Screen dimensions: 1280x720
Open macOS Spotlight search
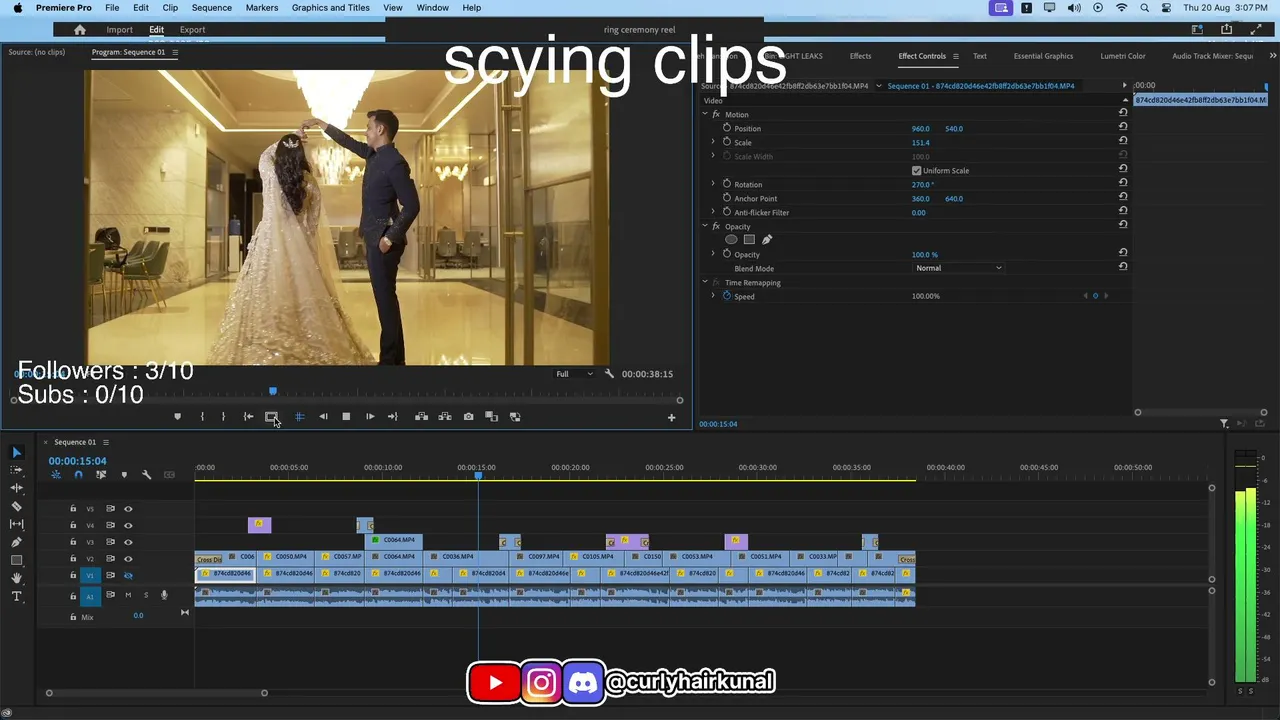[x=1144, y=8]
